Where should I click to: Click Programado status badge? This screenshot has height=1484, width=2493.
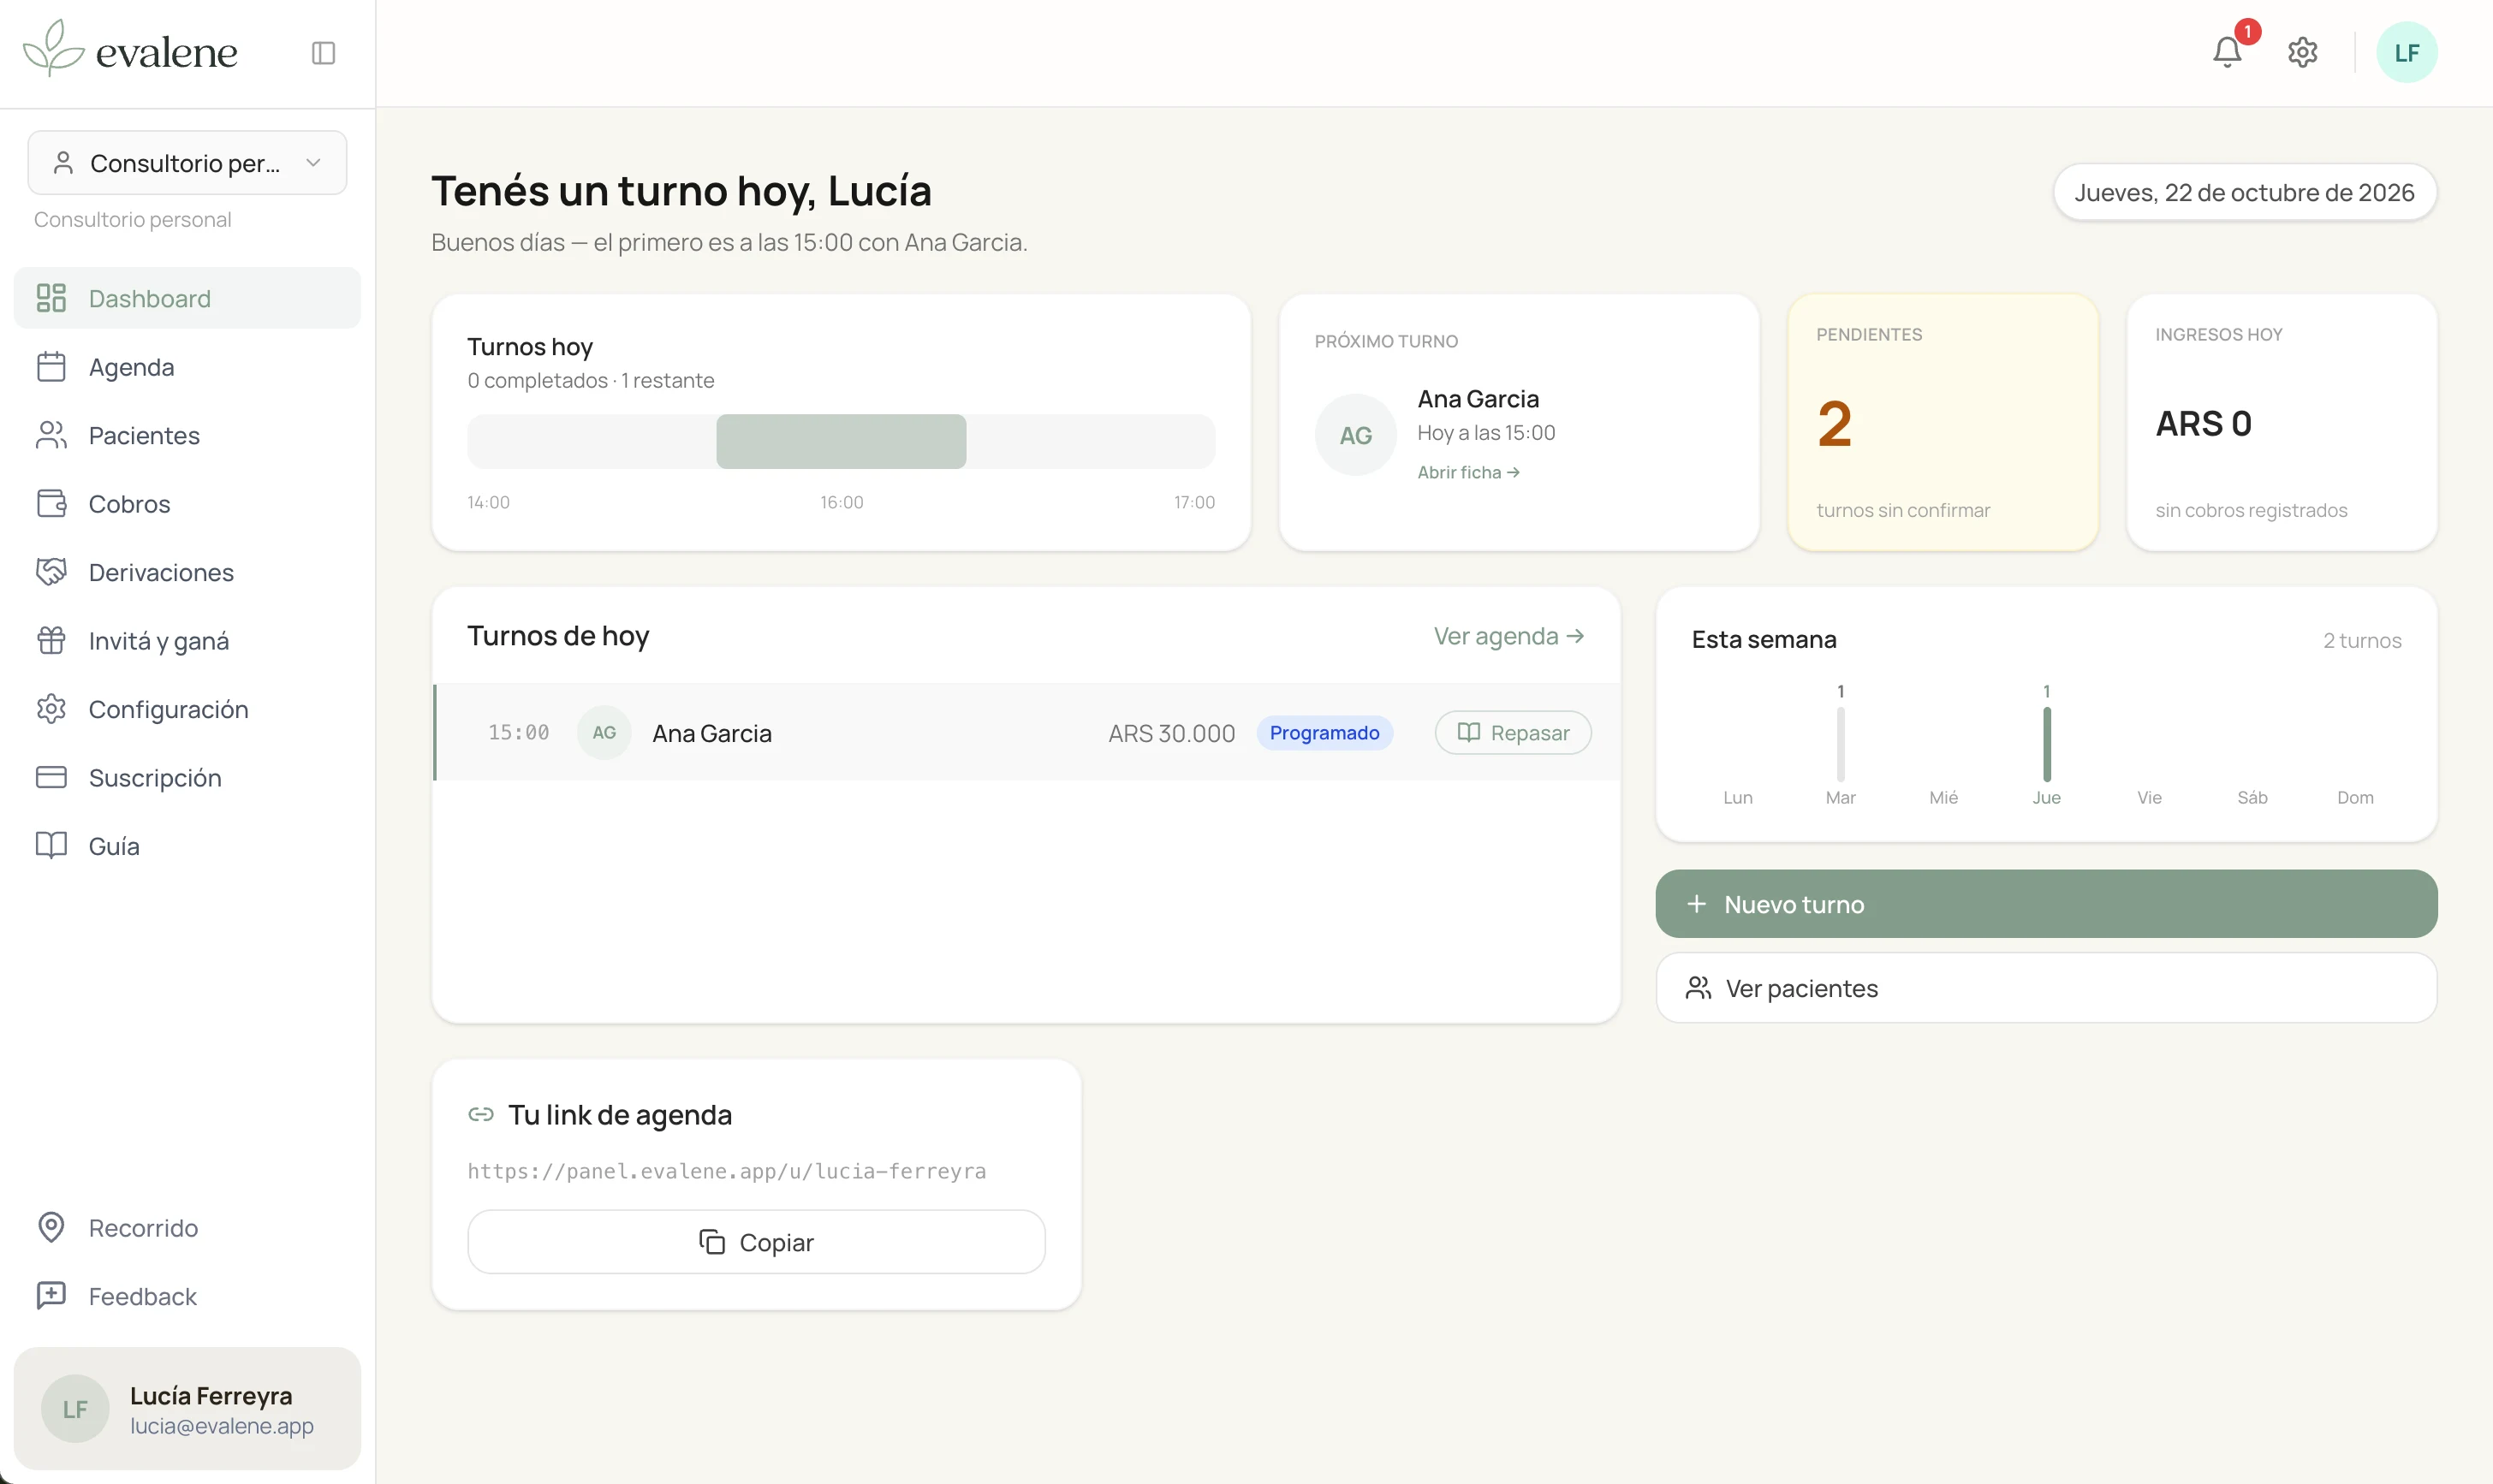point(1324,733)
